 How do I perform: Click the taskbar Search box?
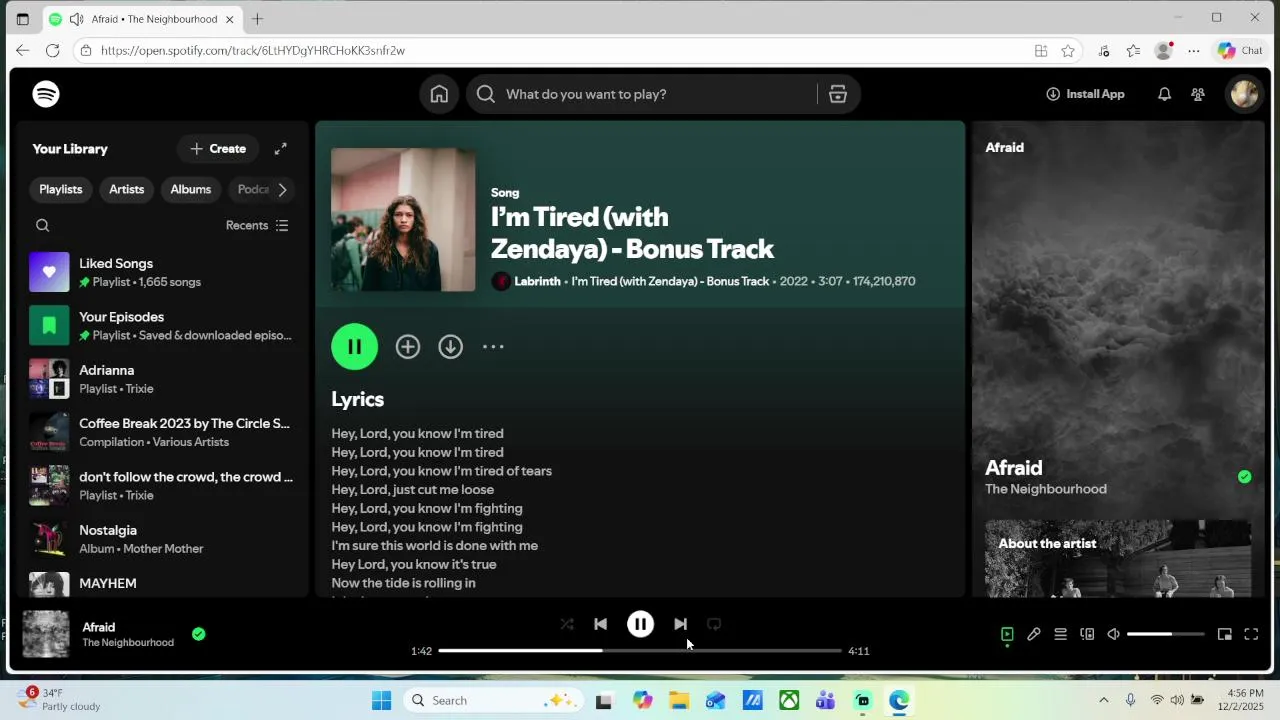[492, 701]
